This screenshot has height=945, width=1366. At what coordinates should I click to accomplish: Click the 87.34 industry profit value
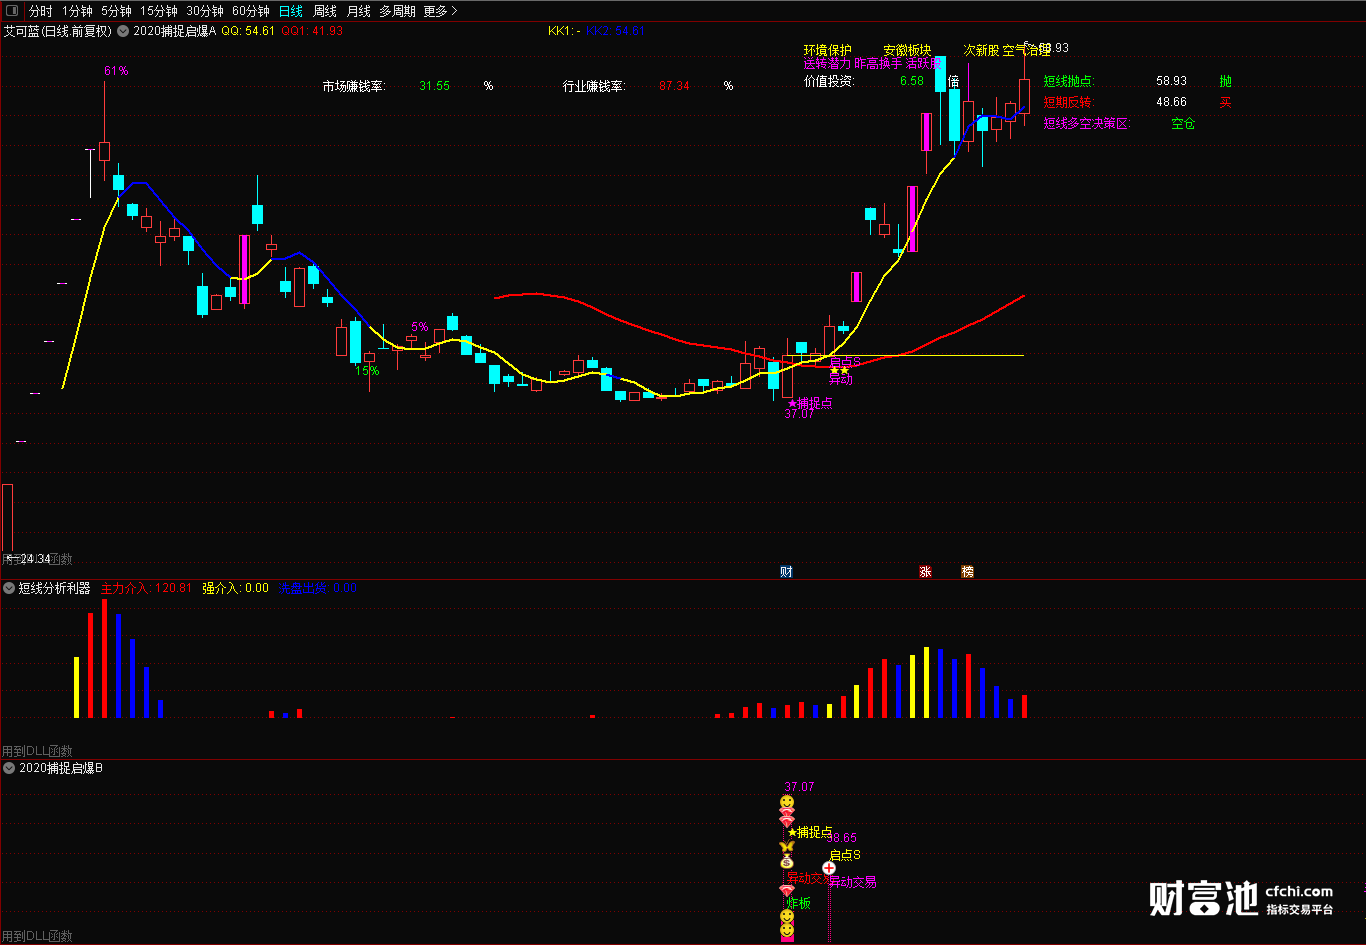coord(674,86)
